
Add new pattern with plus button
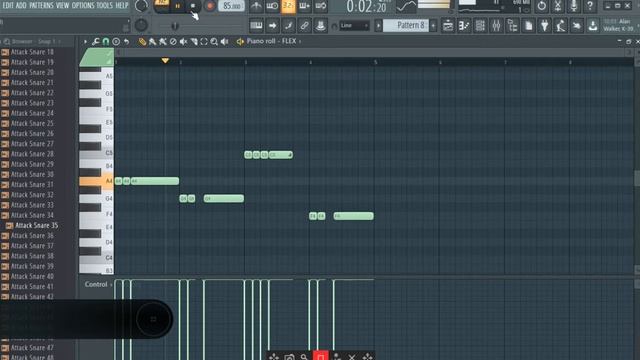click(433, 26)
